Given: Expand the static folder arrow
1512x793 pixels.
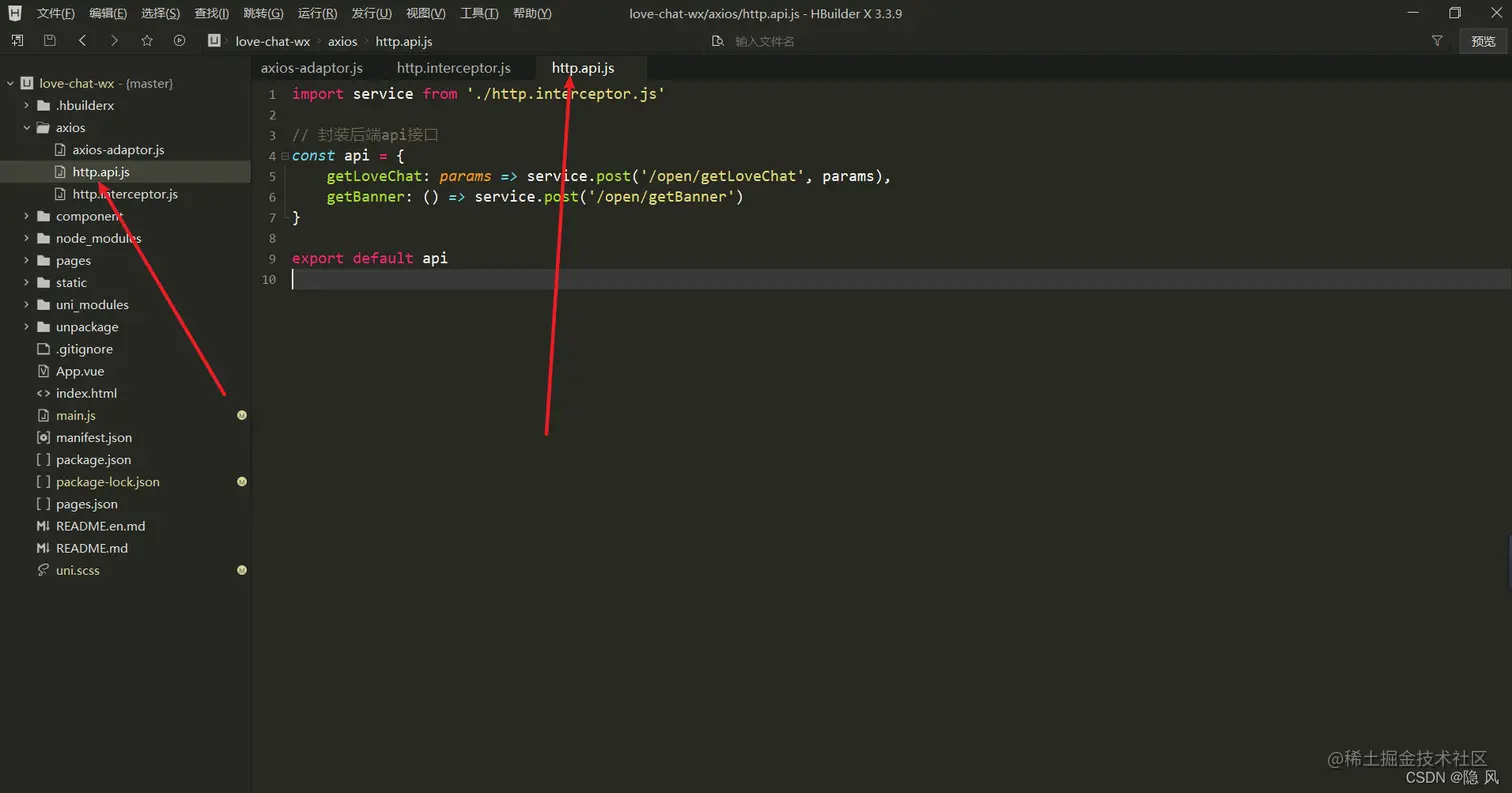Looking at the screenshot, I should 27,282.
